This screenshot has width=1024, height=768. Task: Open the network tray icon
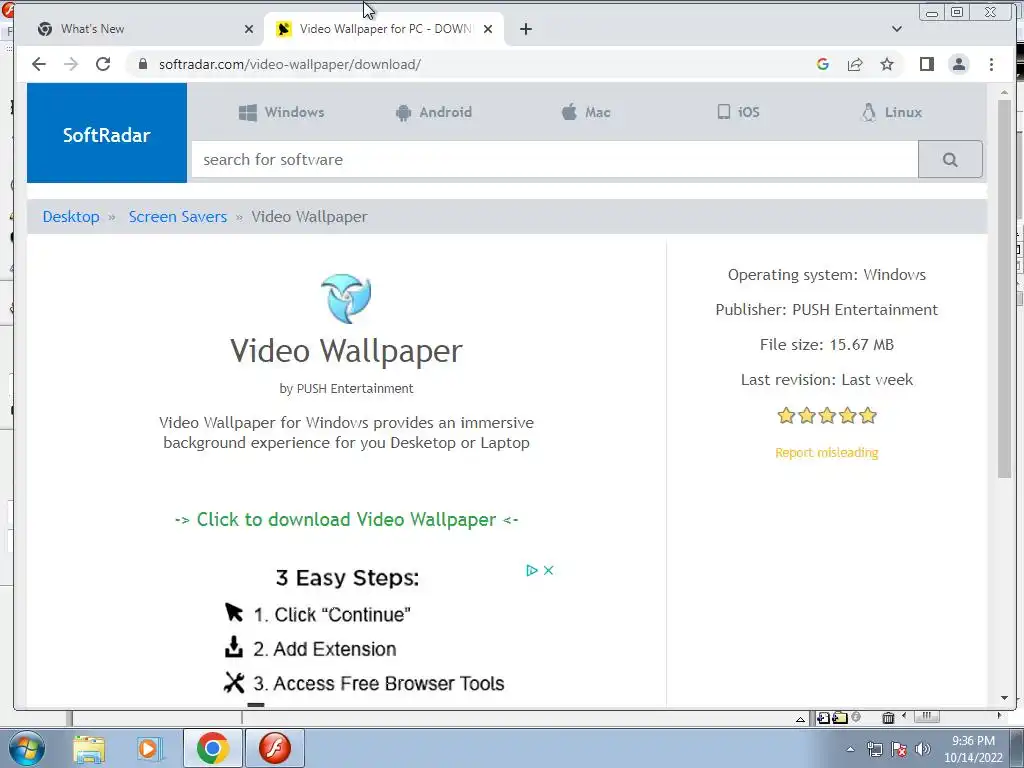[874, 750]
